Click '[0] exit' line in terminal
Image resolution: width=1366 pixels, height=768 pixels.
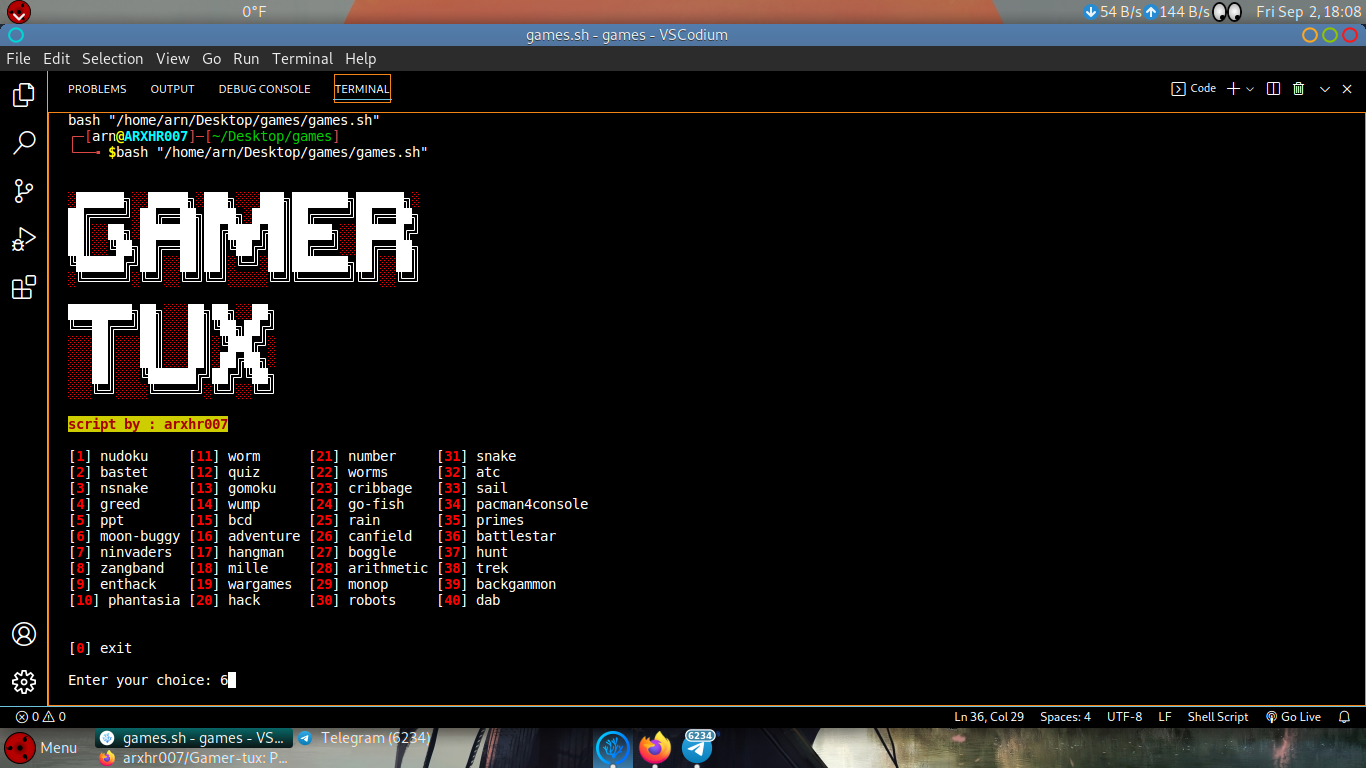tap(100, 648)
